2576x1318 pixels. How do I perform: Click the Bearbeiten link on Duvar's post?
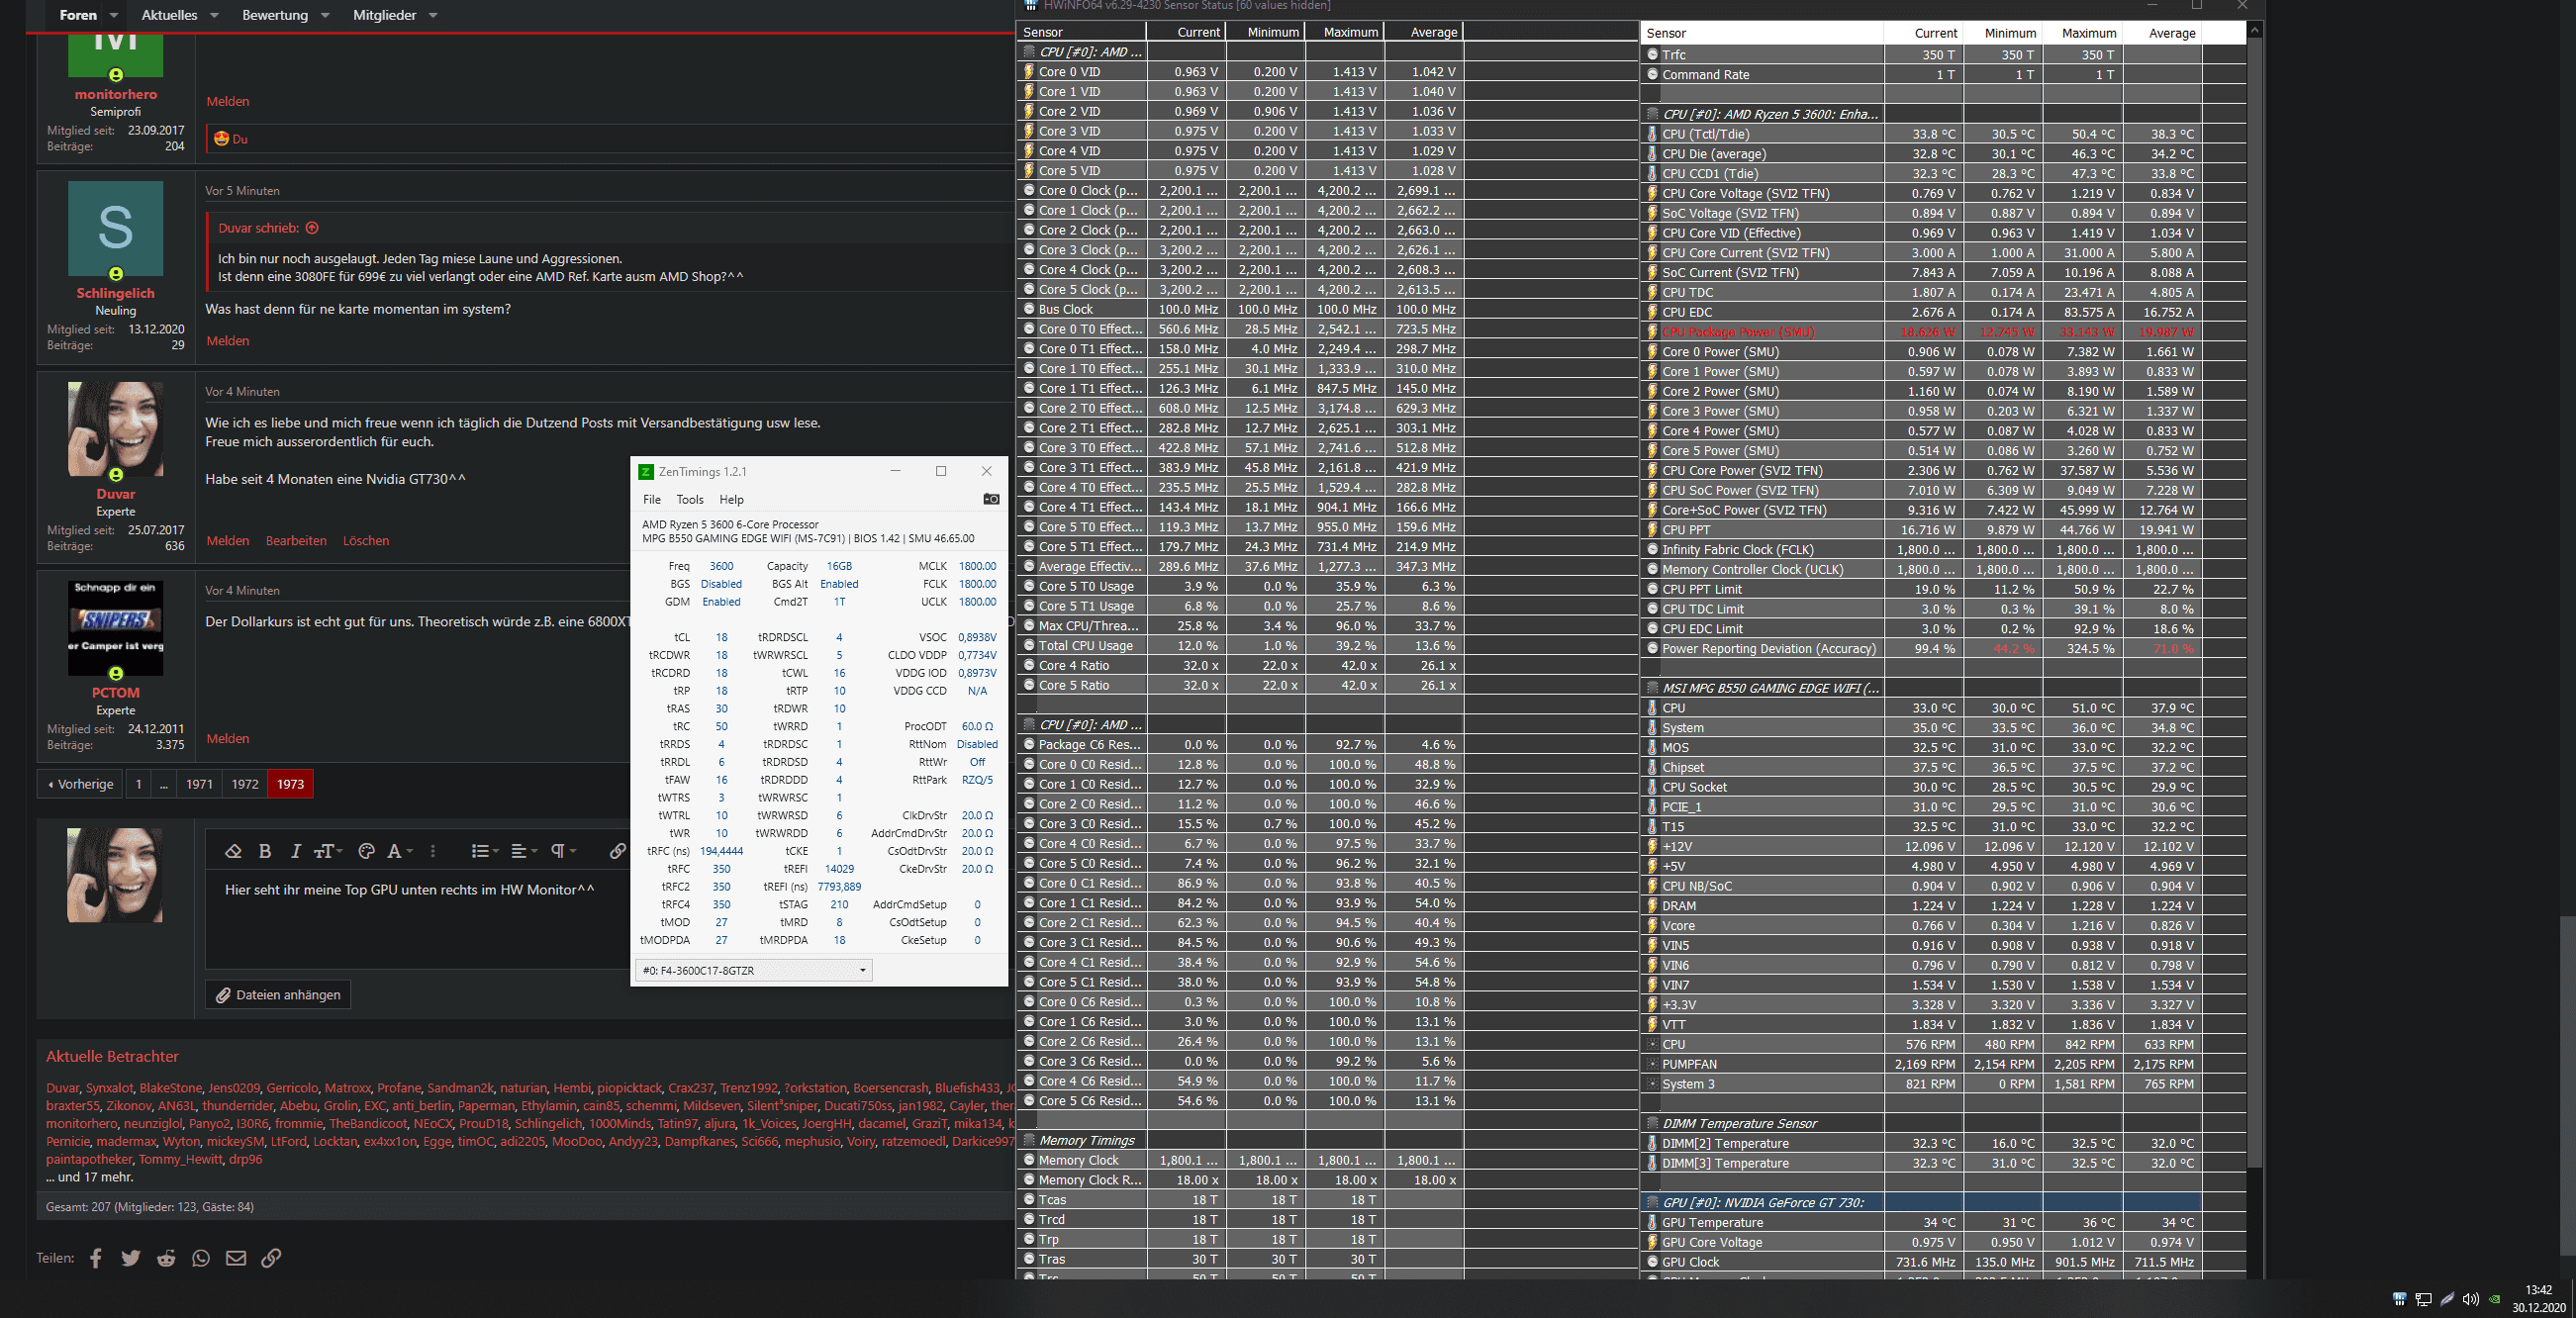296,541
